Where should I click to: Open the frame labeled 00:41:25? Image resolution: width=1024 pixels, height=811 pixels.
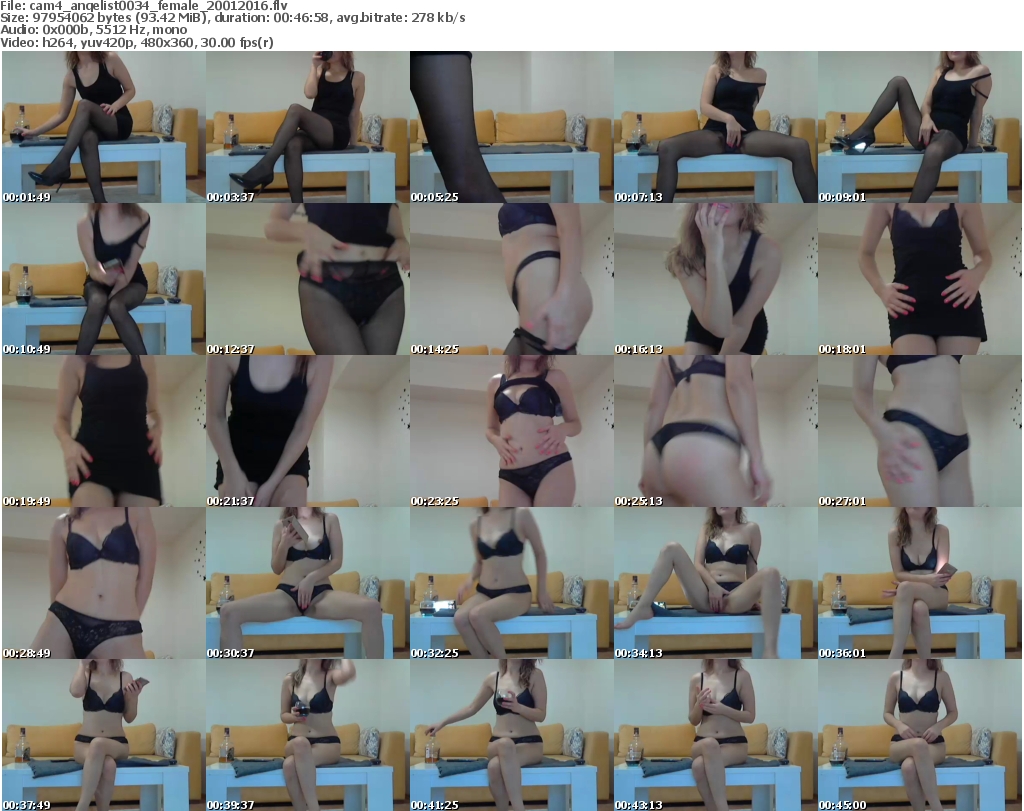[511, 735]
